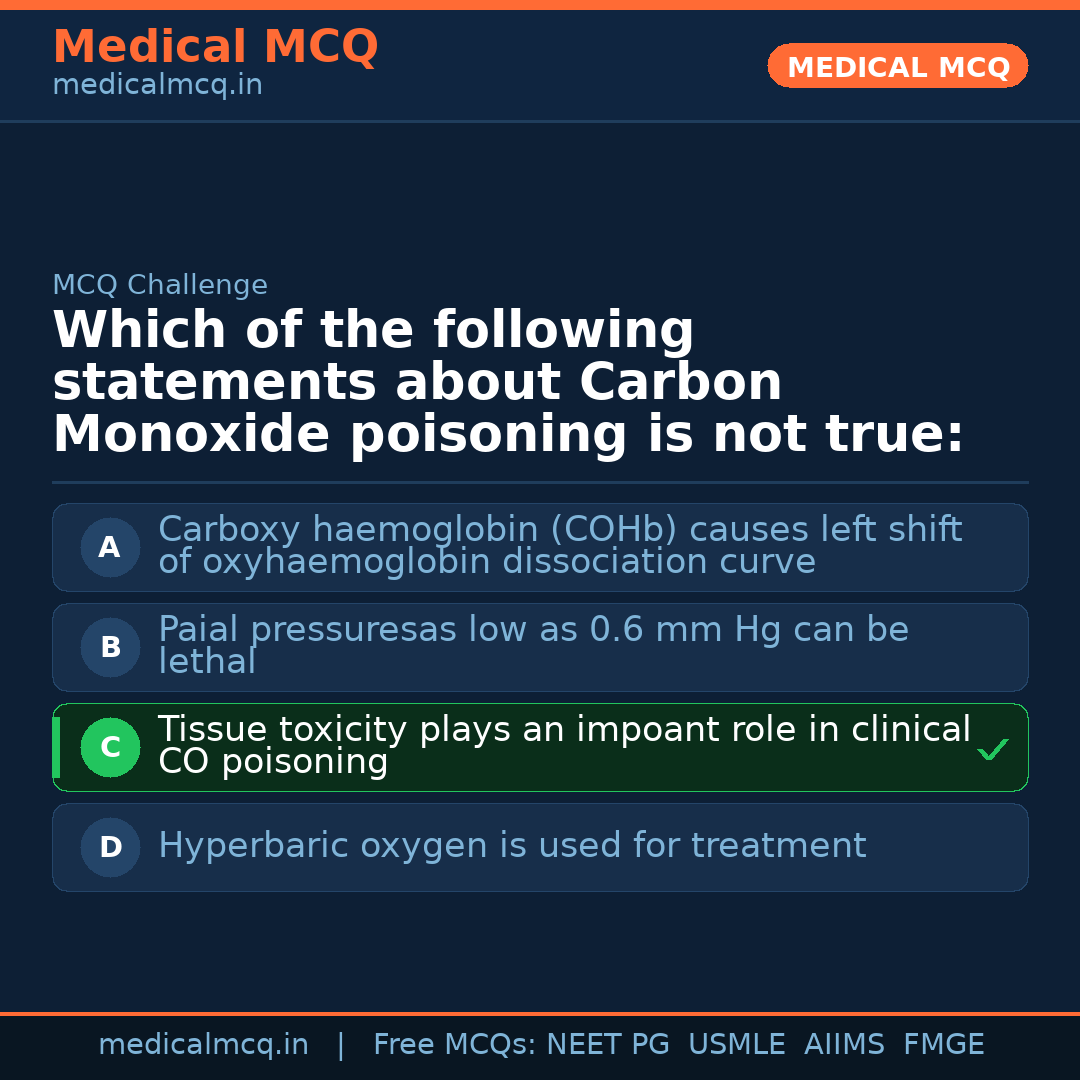
Task: Select the letter A circle badge
Action: point(110,548)
